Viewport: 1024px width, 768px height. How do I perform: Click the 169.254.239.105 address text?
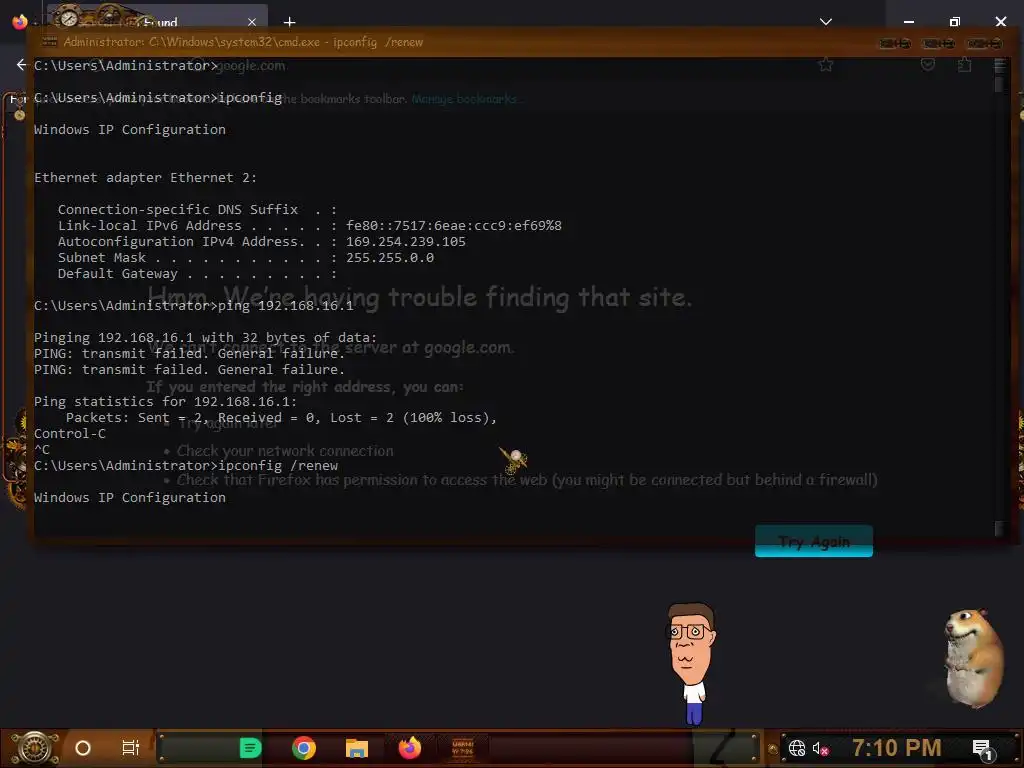coord(406,242)
